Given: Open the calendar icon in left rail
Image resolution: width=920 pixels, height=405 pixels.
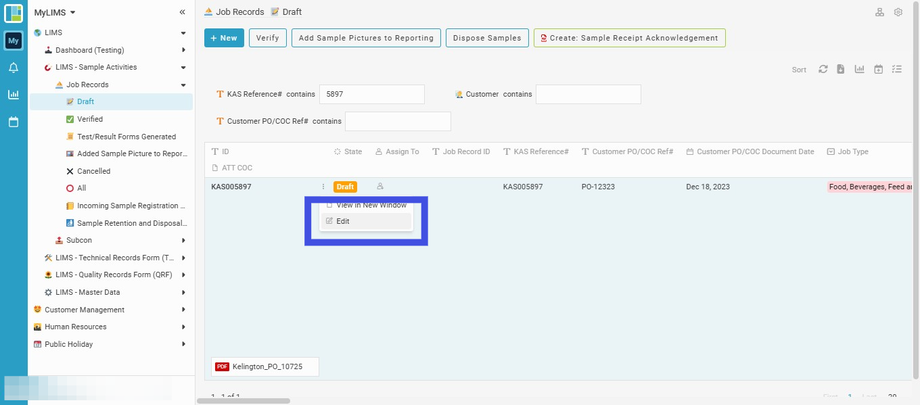Looking at the screenshot, I should point(13,122).
